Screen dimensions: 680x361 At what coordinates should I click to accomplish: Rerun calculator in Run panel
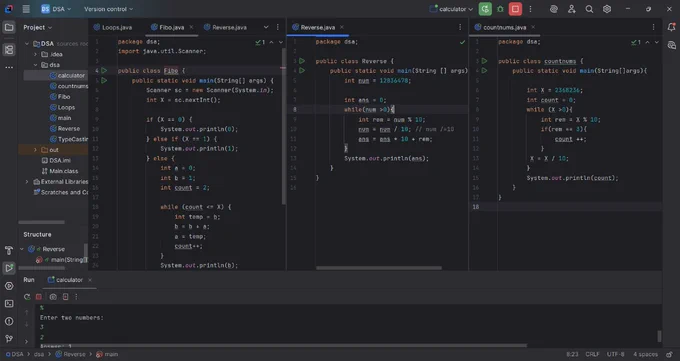point(27,297)
